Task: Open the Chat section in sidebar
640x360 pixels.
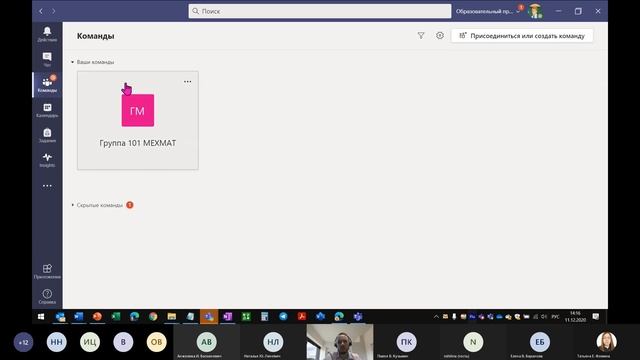Action: pyautogui.click(x=47, y=59)
